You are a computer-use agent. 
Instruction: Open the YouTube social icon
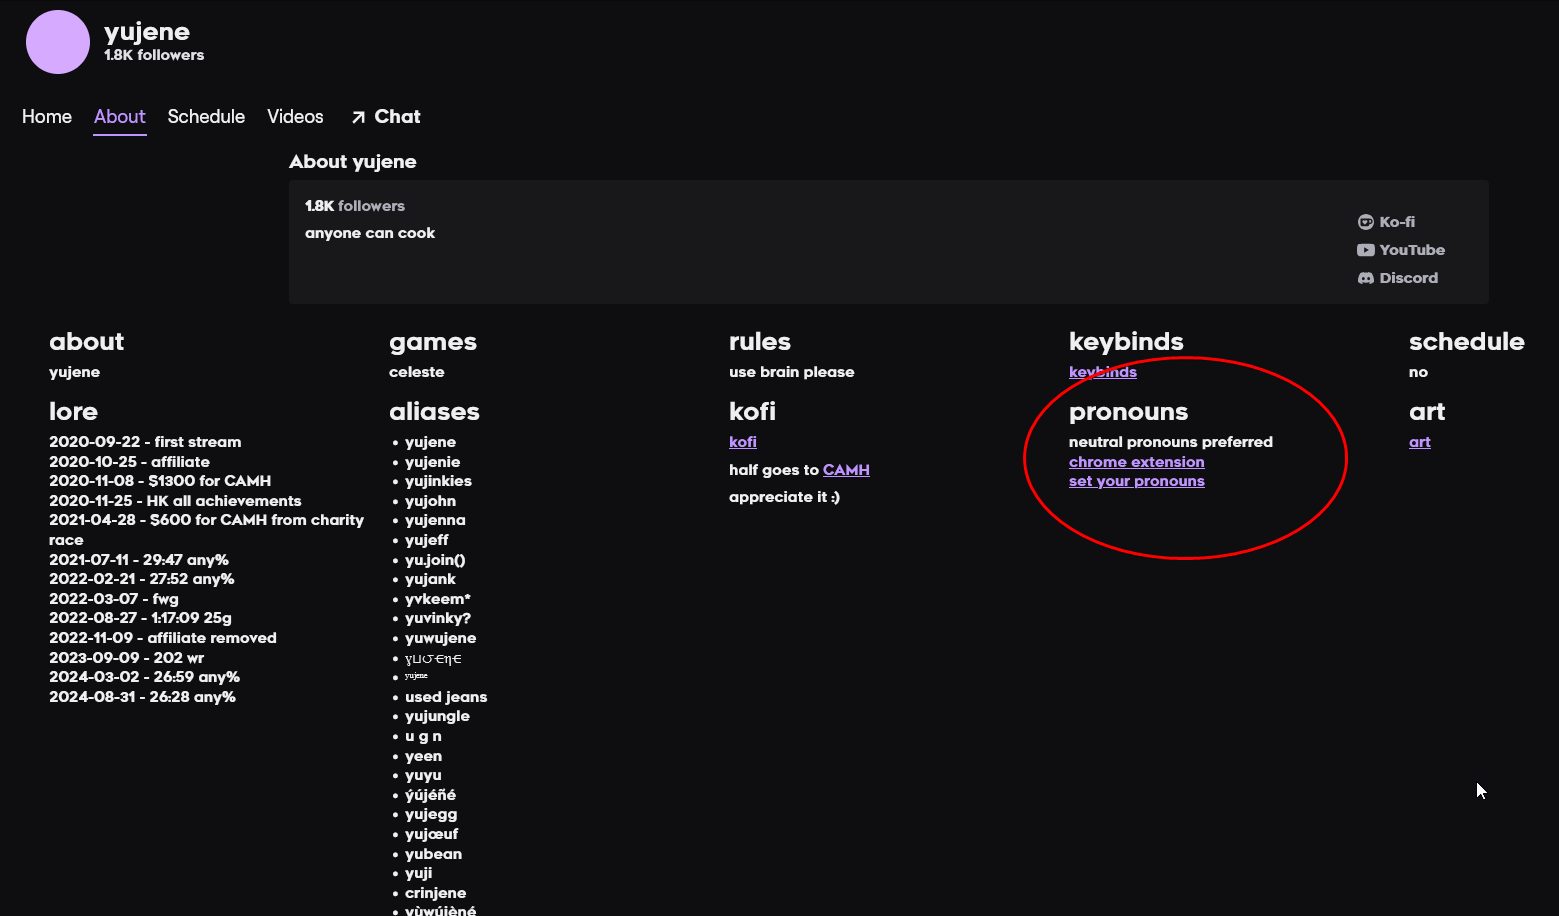click(x=1365, y=250)
